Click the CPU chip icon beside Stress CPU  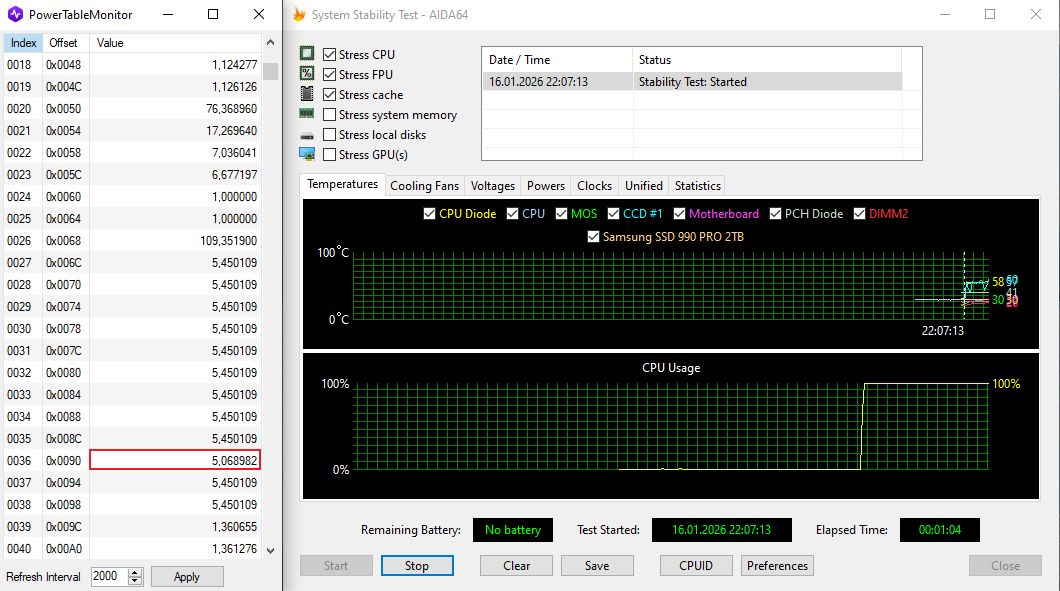coord(307,53)
